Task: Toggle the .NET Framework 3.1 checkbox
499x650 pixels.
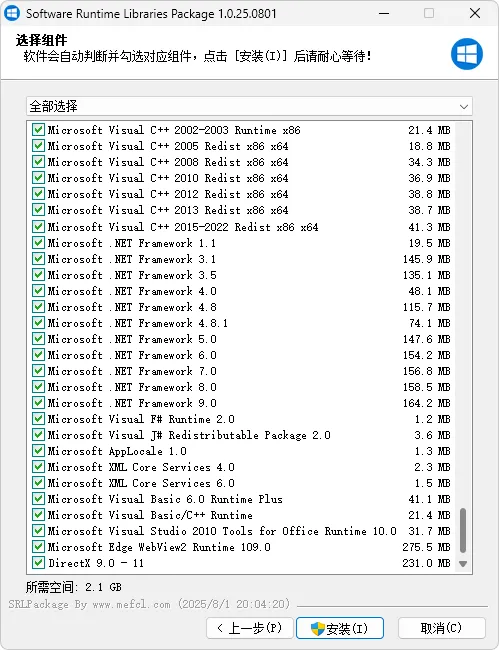Action: click(x=38, y=259)
